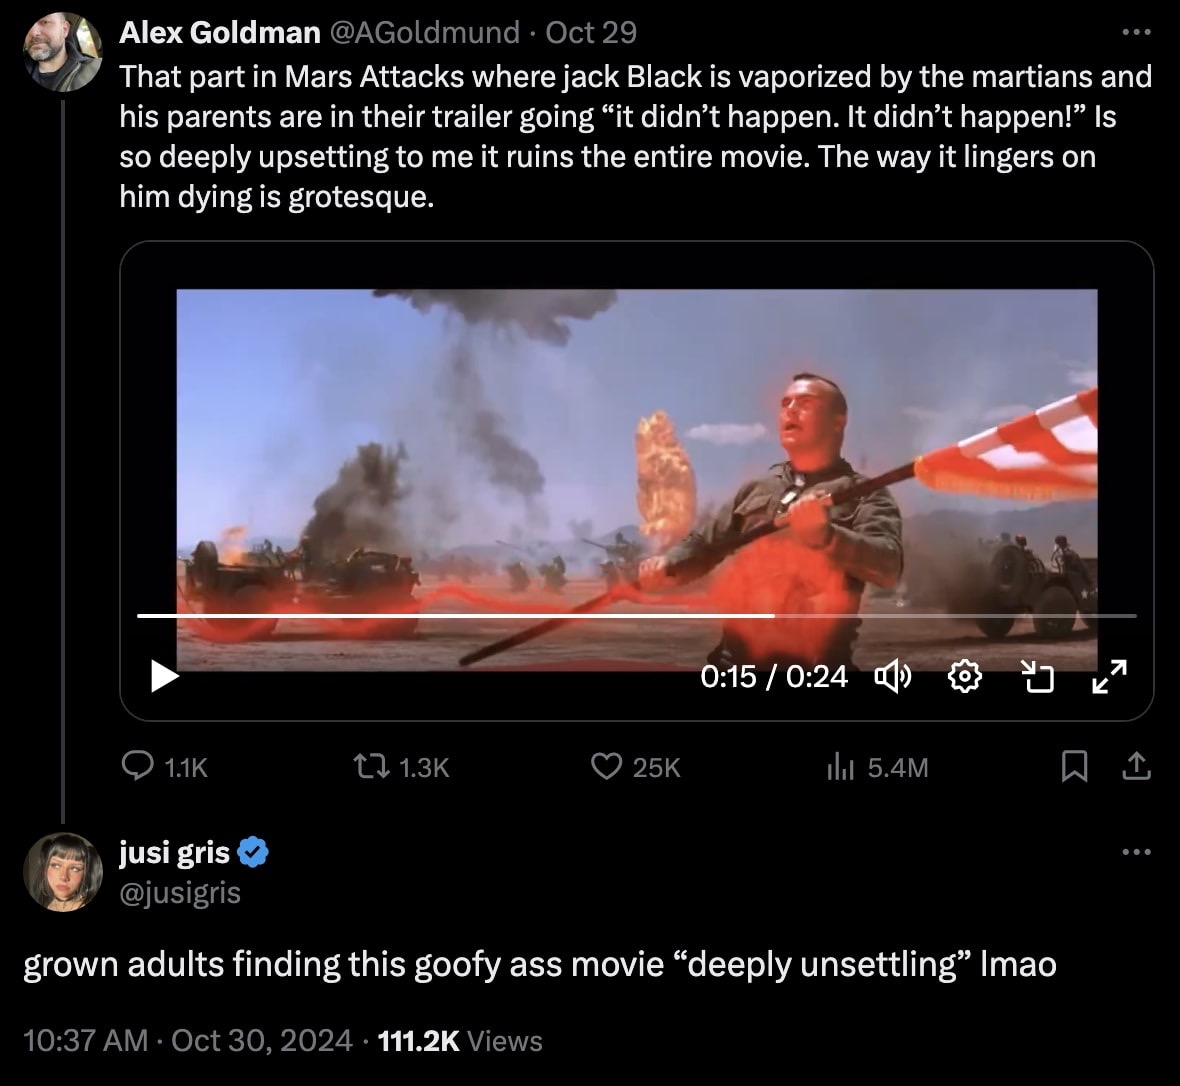
Task: Open jusi gris's profile avatar
Action: tap(63, 871)
